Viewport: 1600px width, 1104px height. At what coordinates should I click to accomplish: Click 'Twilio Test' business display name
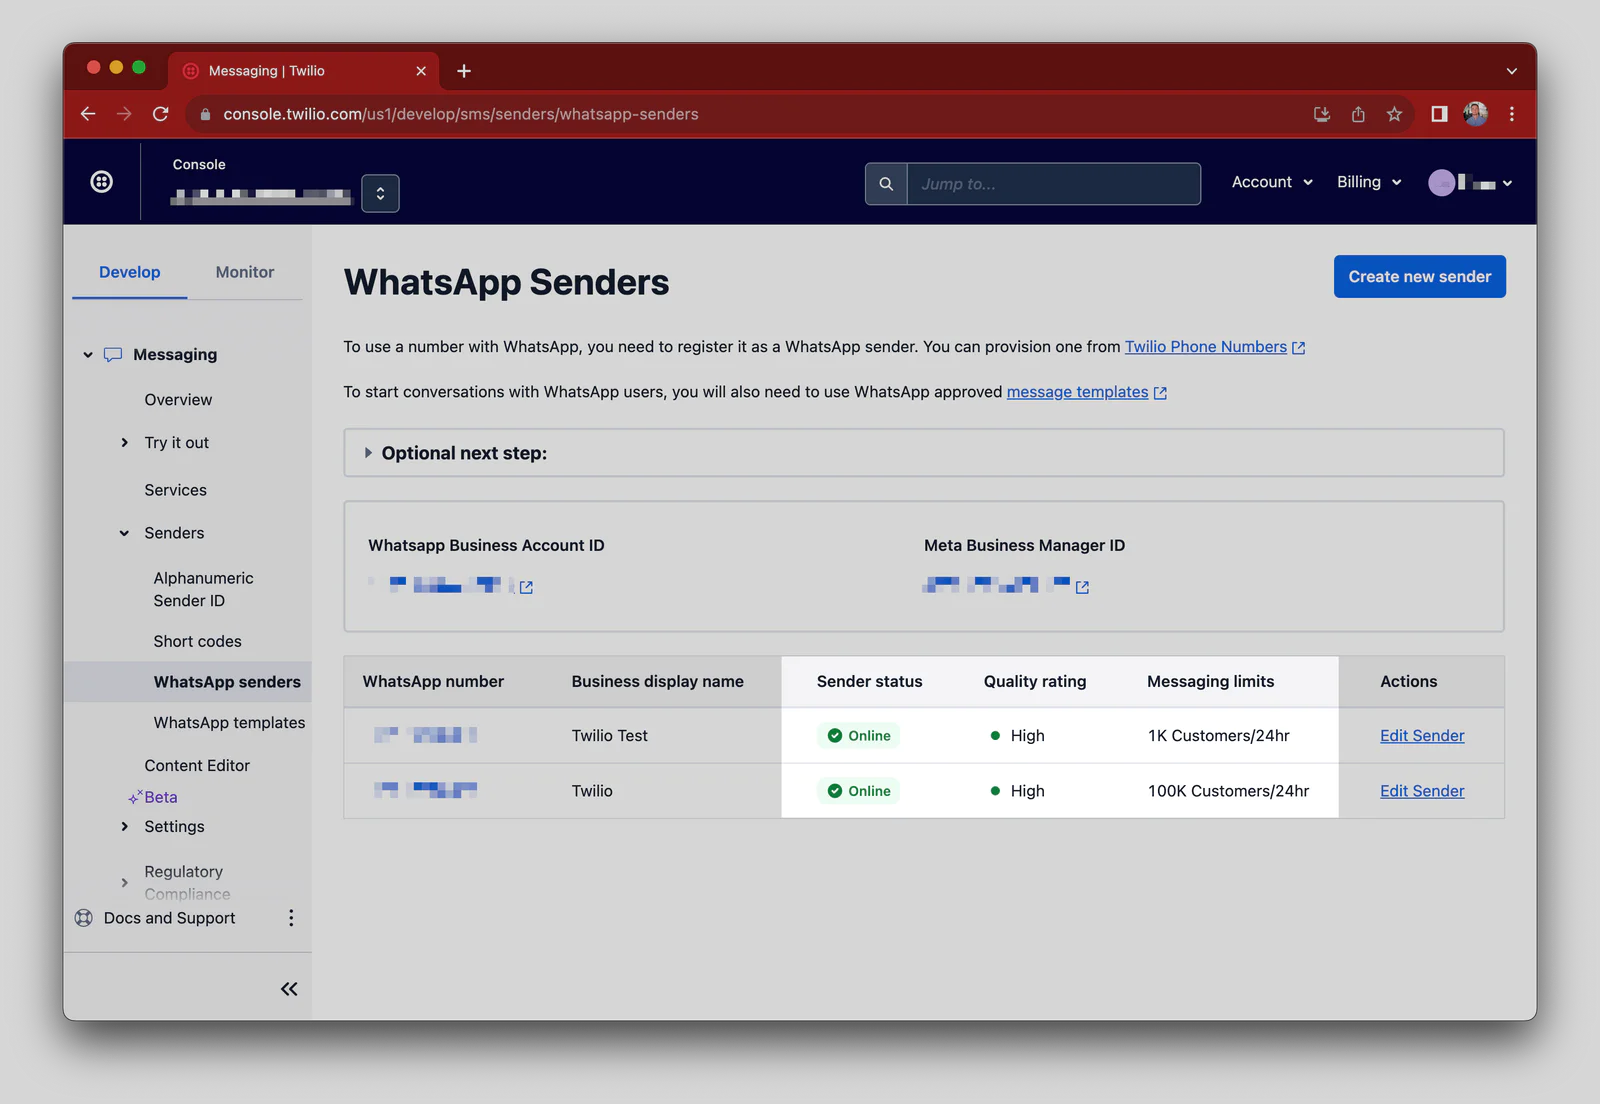coord(609,736)
